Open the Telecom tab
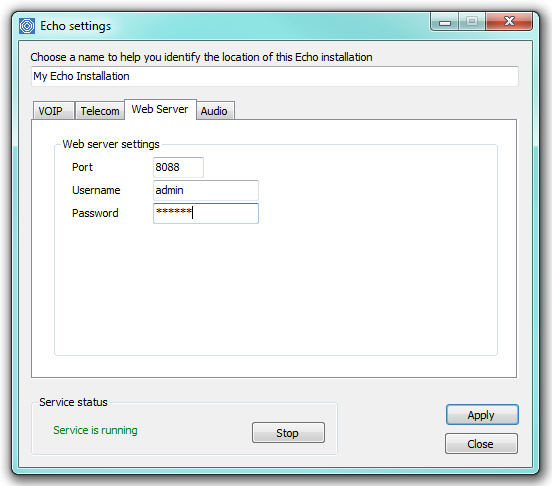 100,111
